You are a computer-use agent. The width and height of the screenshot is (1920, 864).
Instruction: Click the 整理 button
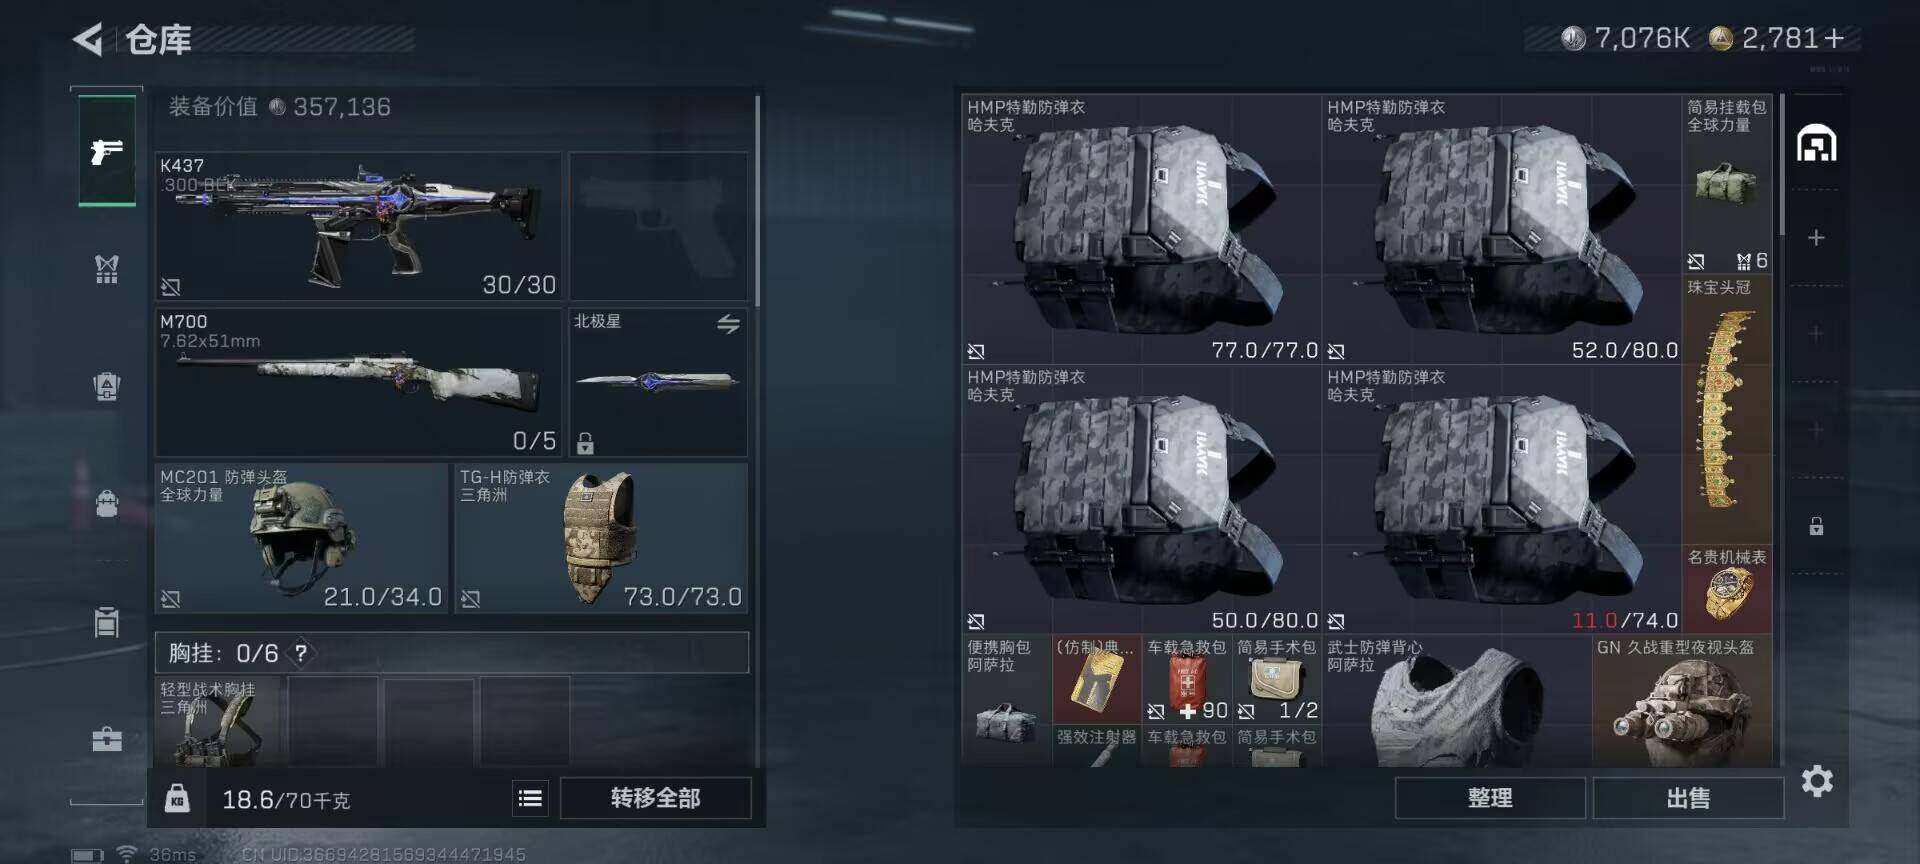[1489, 798]
